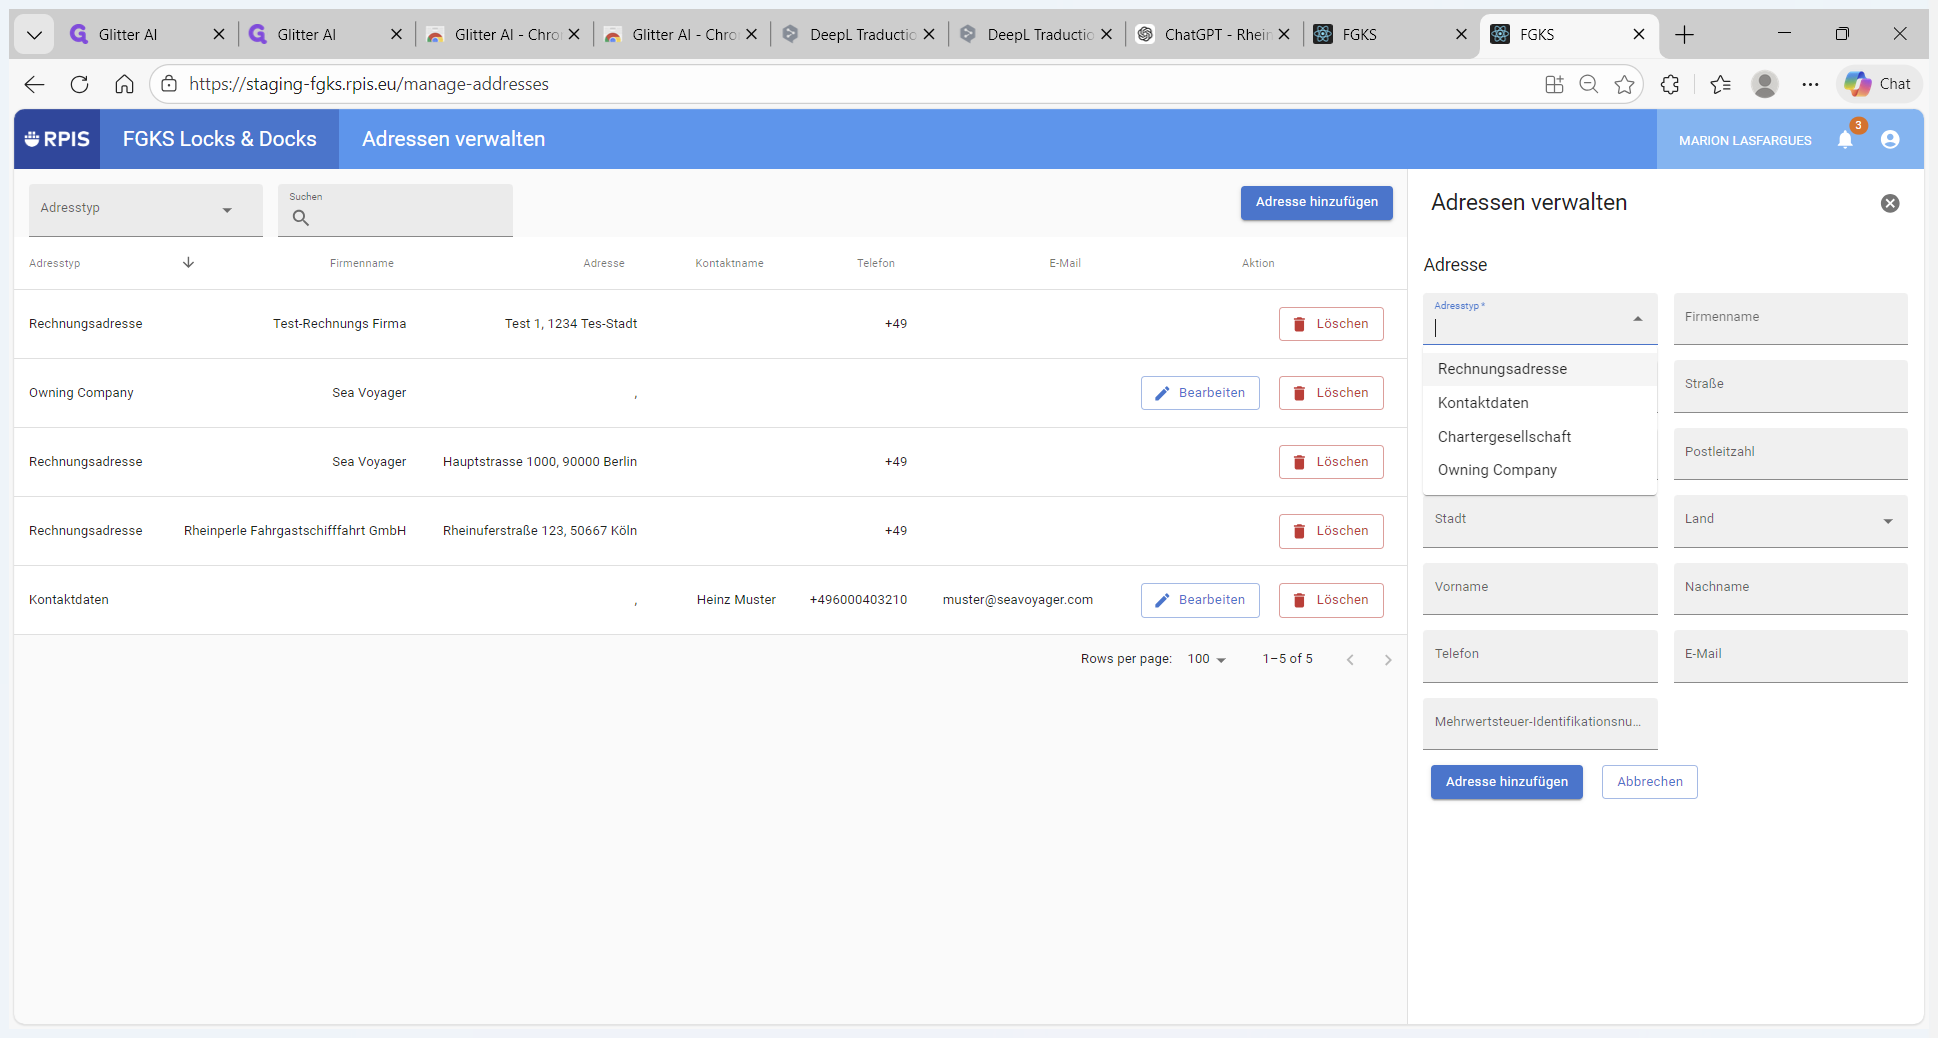Sort table by Adresstyp arrow
This screenshot has height=1038, width=1938.
[x=188, y=263]
